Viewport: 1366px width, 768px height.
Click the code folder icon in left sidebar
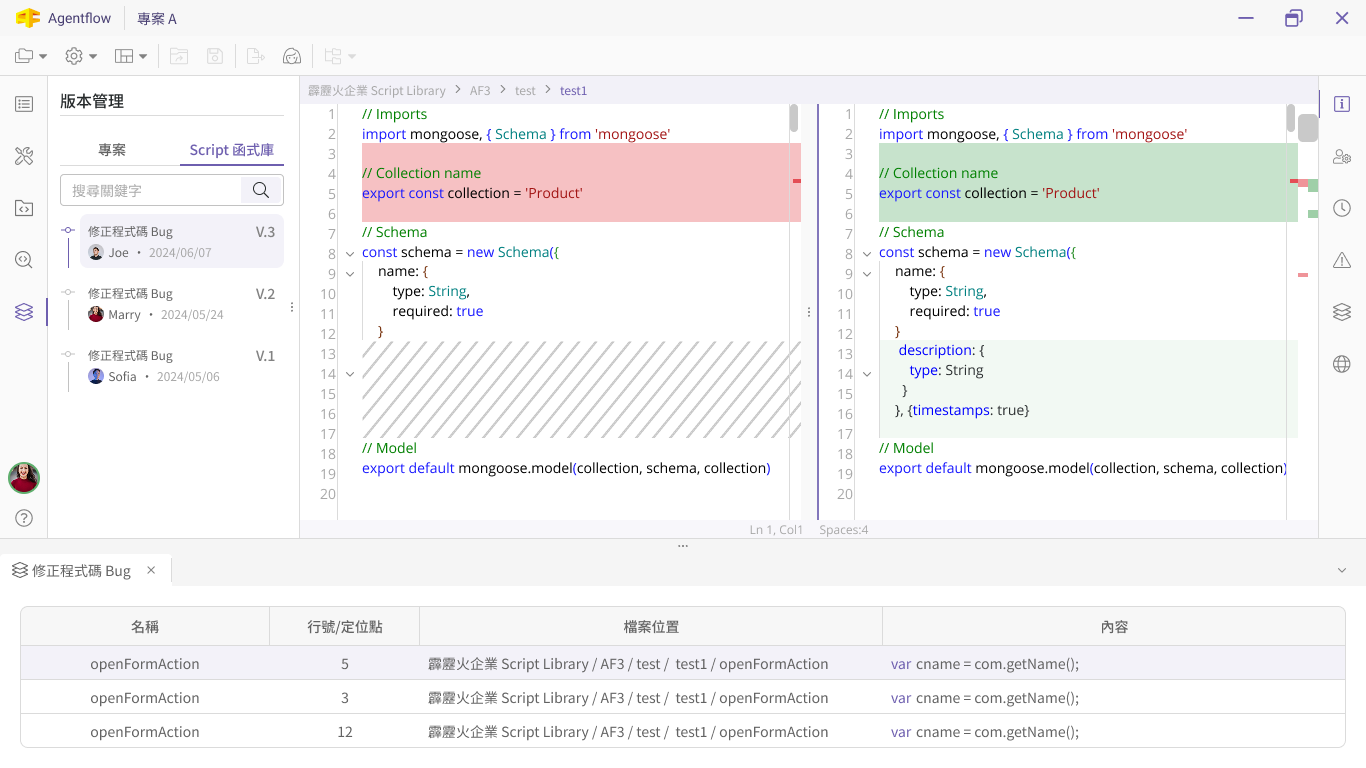tap(24, 208)
